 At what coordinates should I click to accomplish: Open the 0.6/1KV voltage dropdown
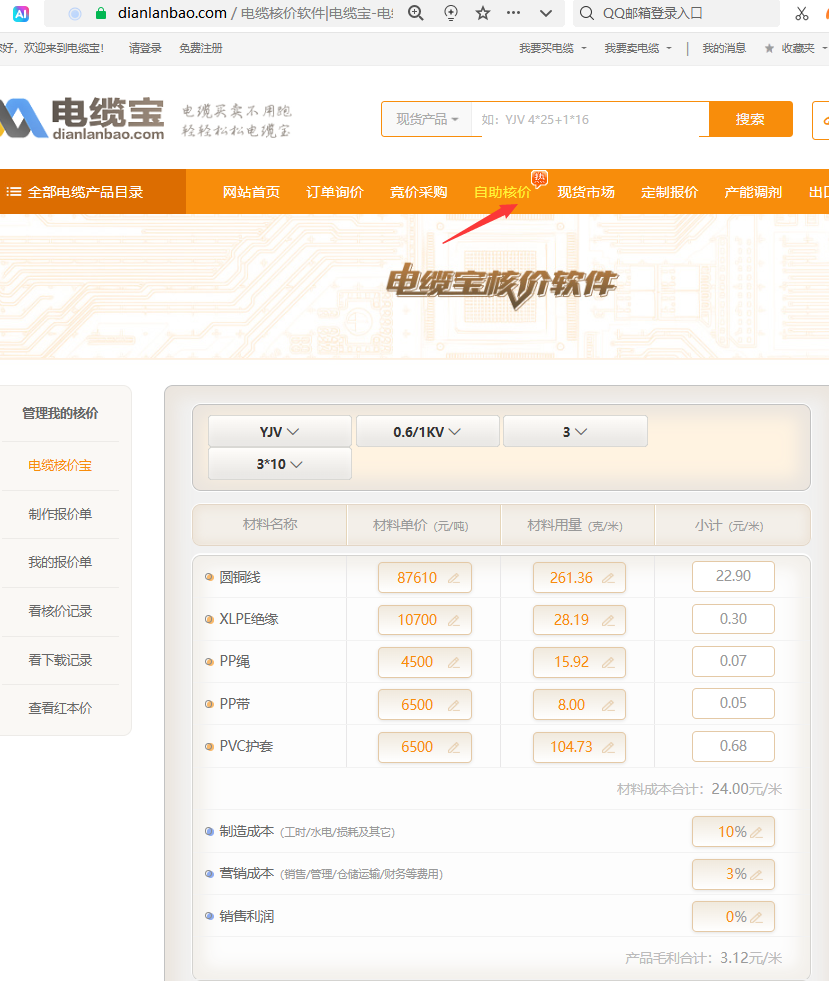(427, 432)
